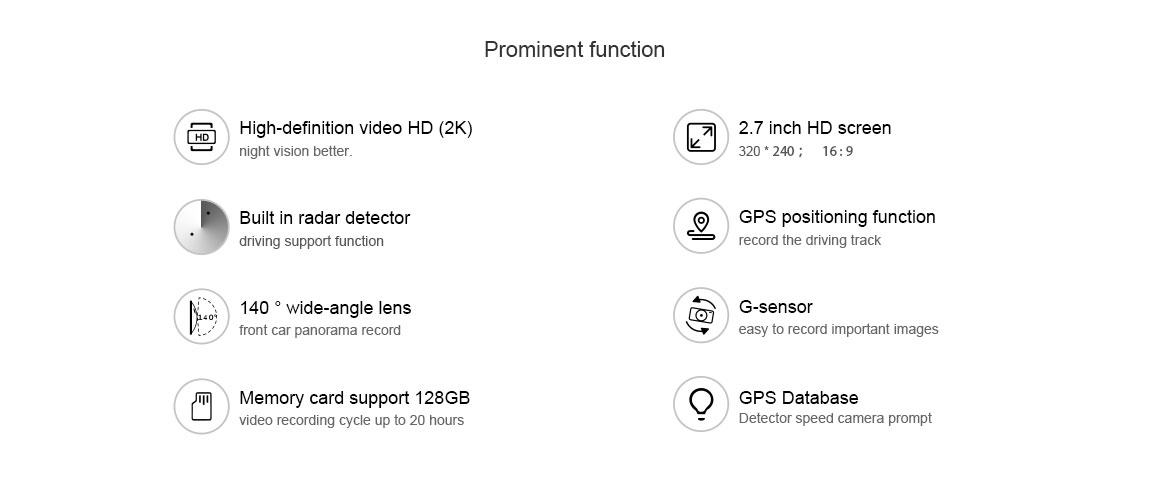Image resolution: width=1160 pixels, height=482 pixels.
Task: Select the 'G-sensor' title text
Action: click(776, 307)
